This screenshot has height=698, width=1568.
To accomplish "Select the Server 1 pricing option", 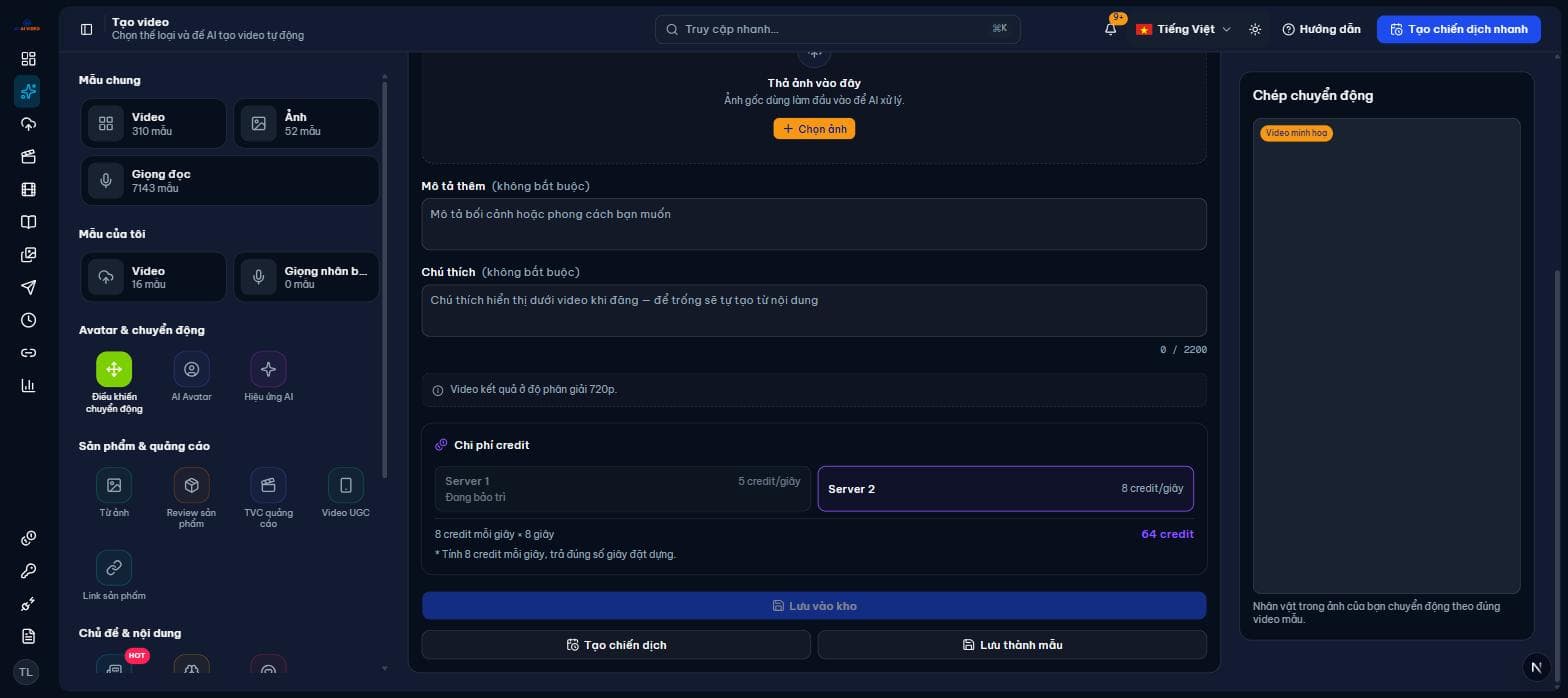I will coord(622,489).
